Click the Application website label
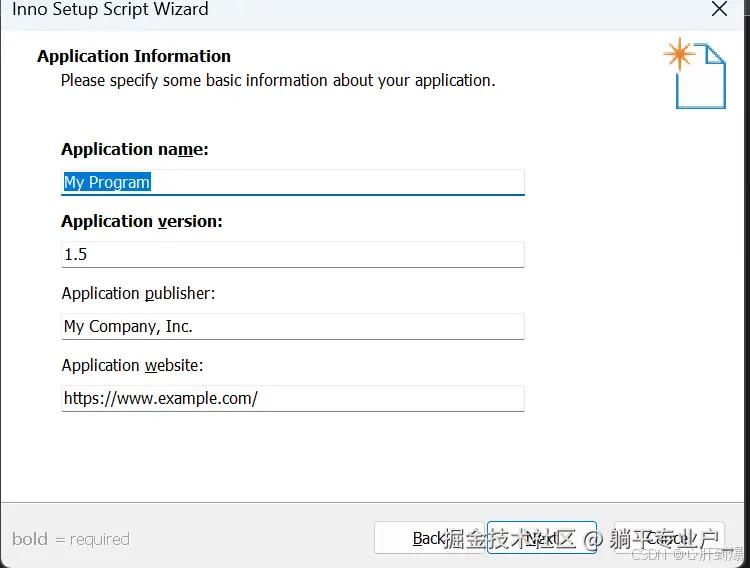 (x=132, y=366)
